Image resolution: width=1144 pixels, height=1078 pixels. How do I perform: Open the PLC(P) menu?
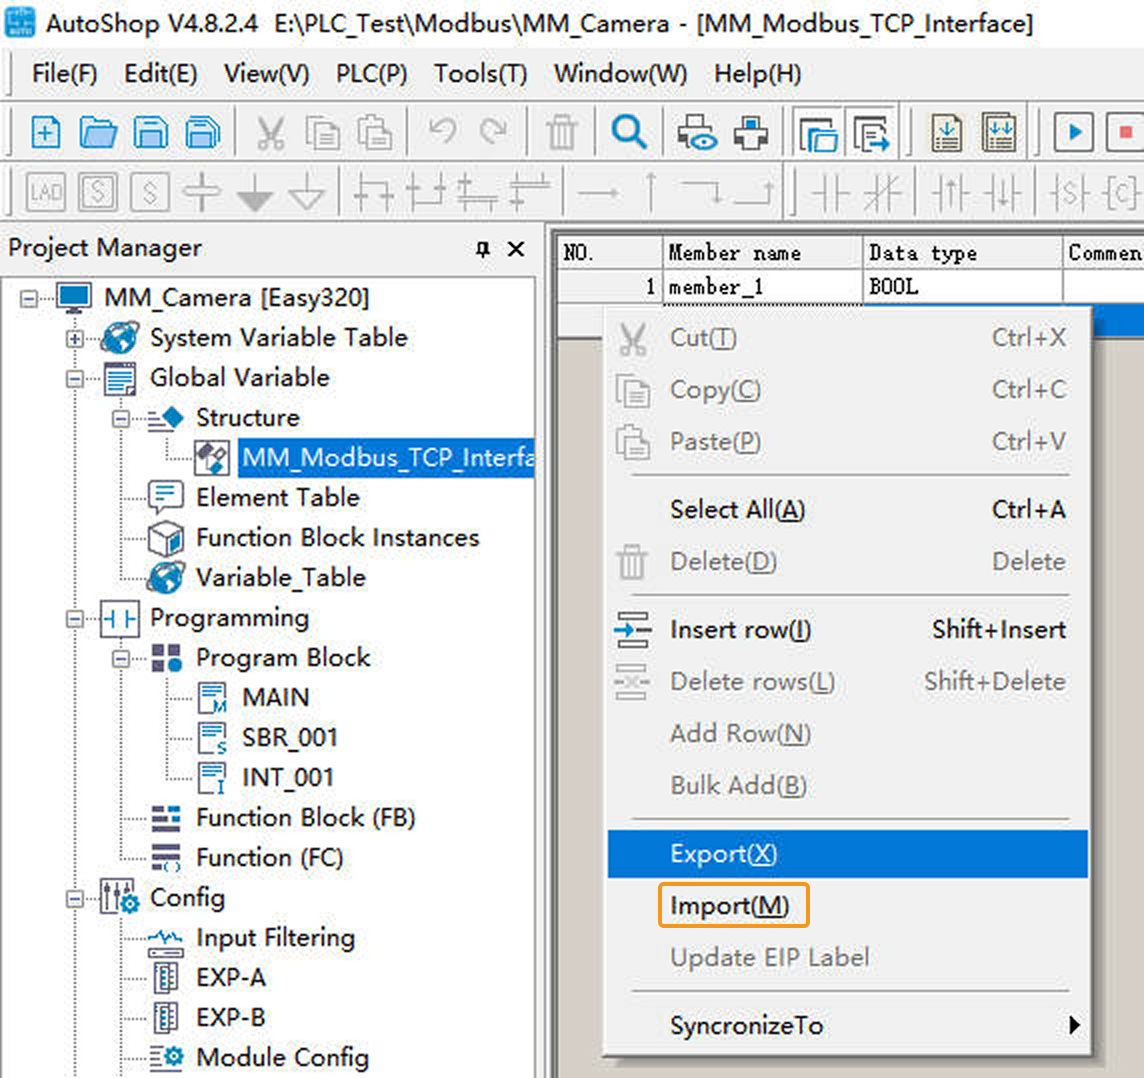(371, 74)
